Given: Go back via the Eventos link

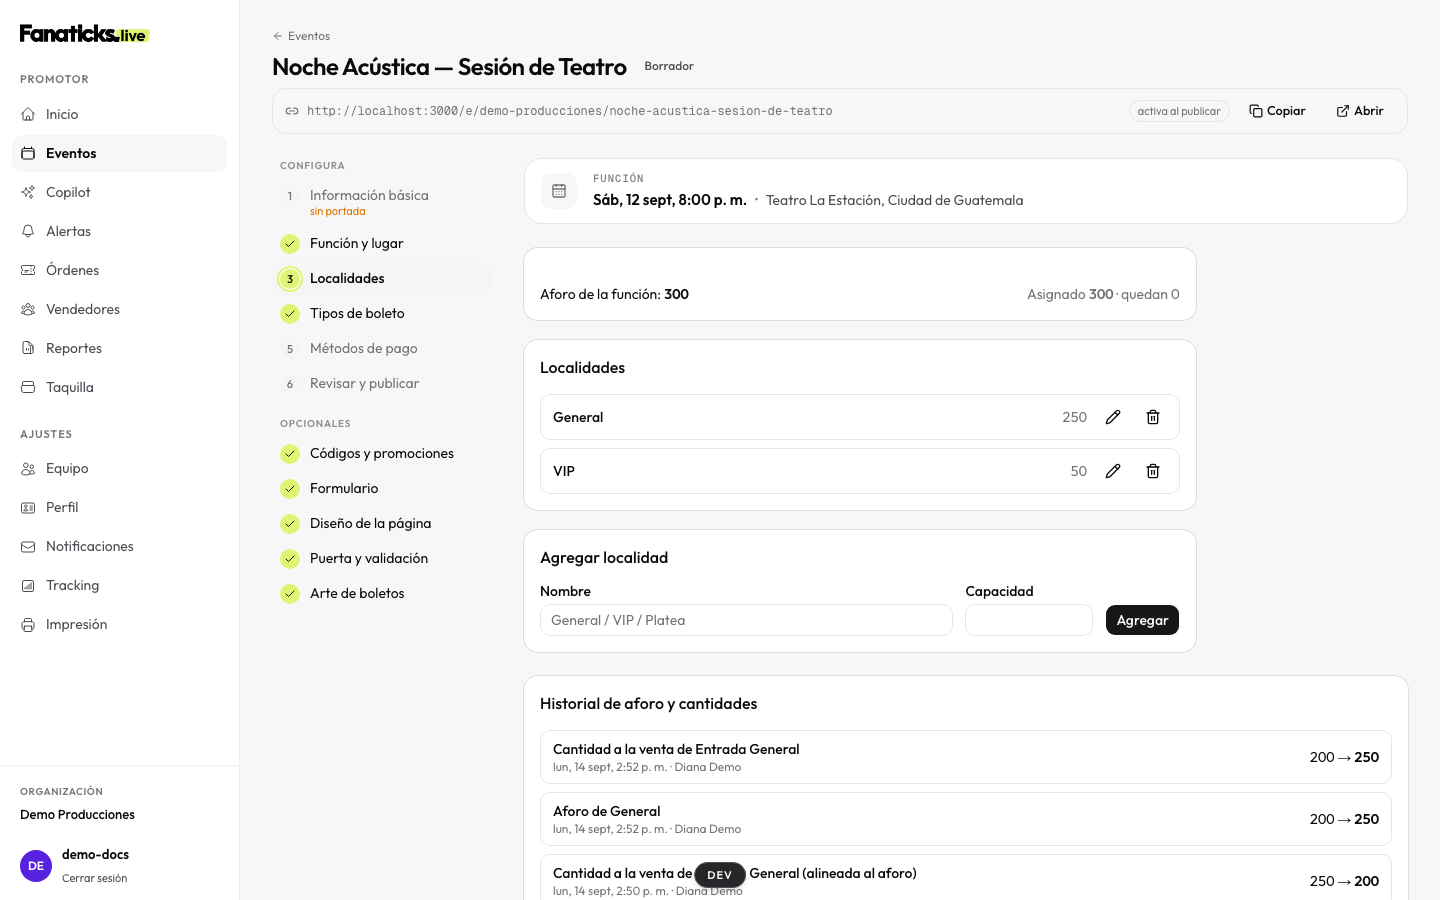Looking at the screenshot, I should [301, 36].
